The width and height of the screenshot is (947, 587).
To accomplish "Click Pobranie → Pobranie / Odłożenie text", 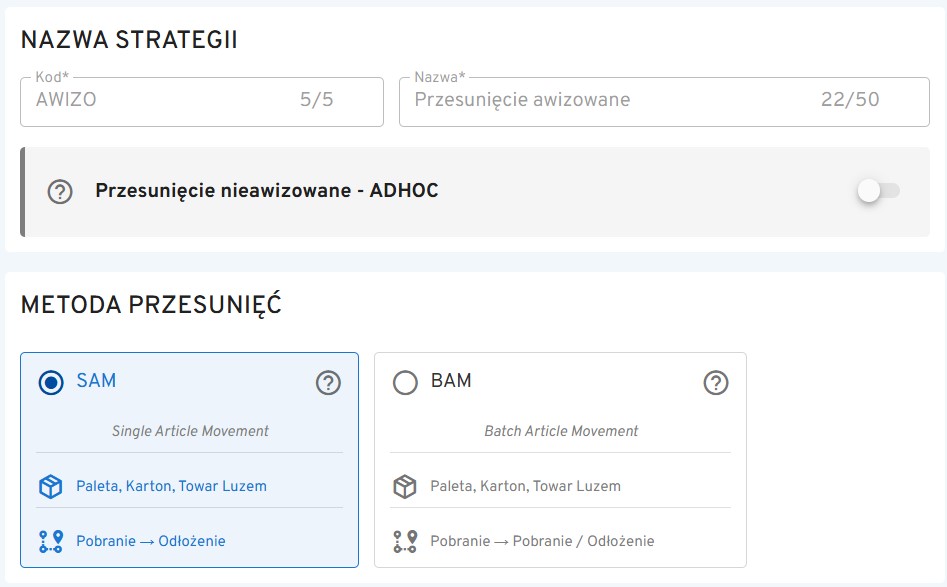I will [x=542, y=541].
